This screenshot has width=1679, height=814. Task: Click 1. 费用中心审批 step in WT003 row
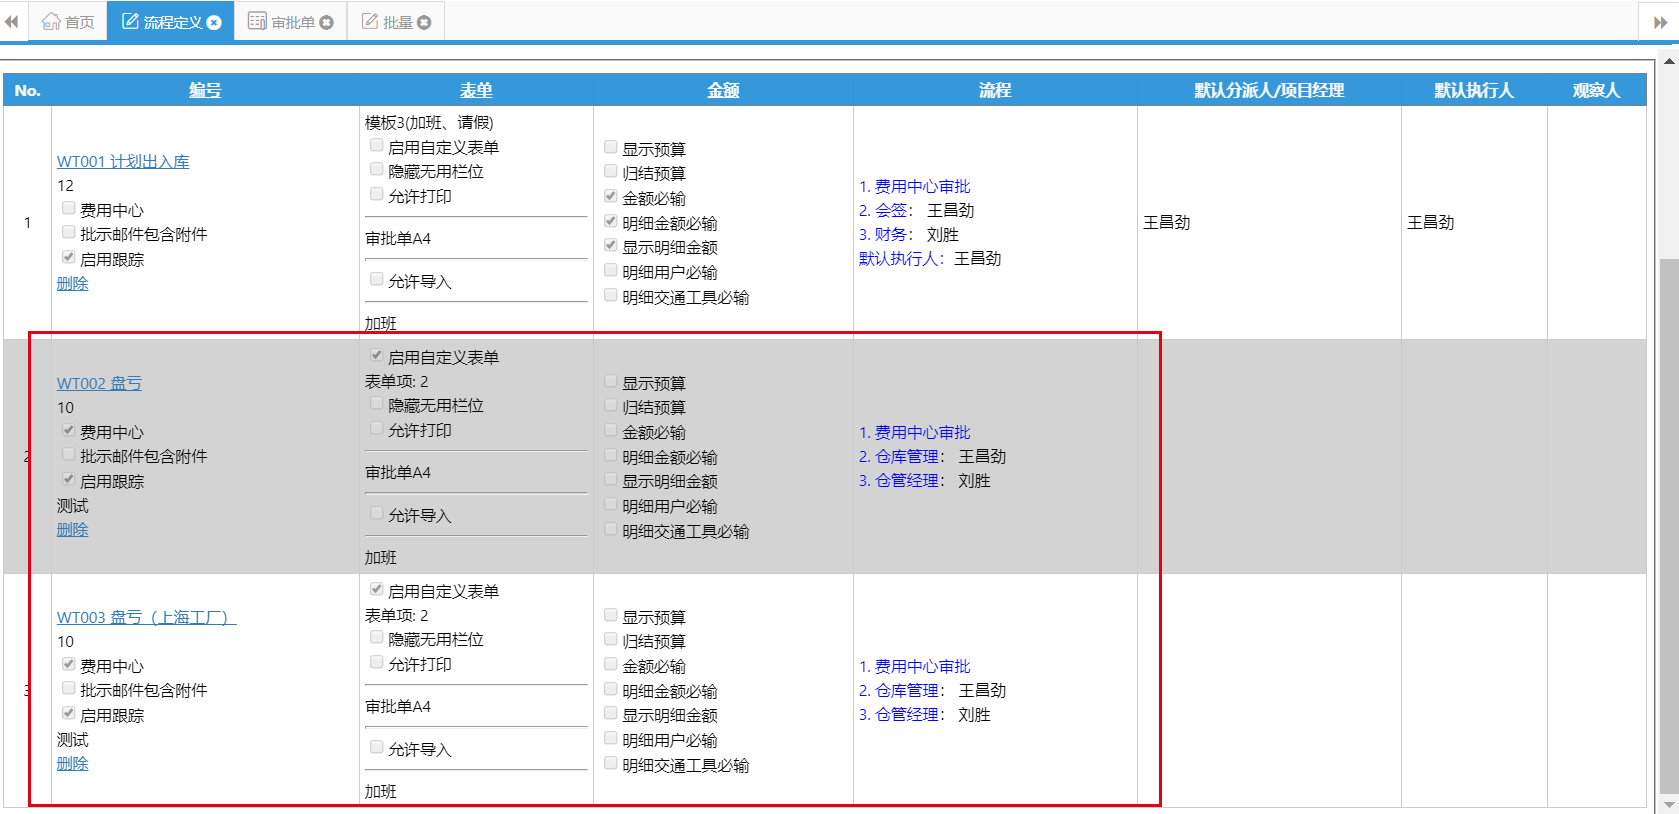[915, 666]
